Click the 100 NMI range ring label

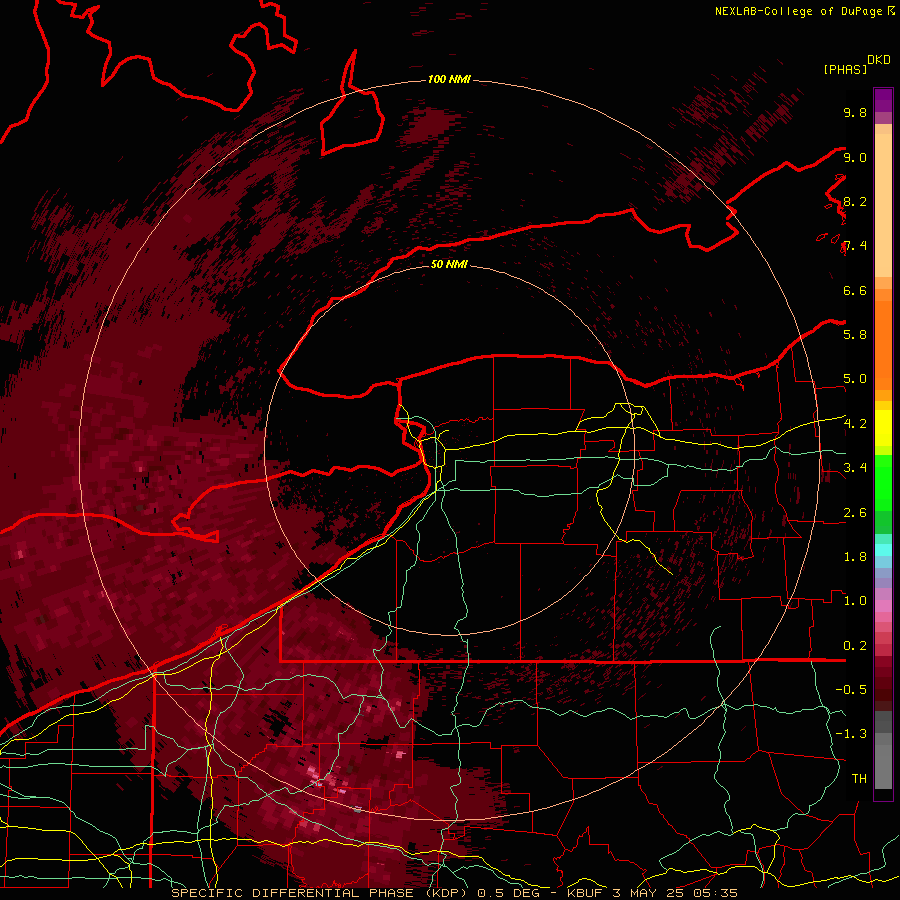point(449,79)
